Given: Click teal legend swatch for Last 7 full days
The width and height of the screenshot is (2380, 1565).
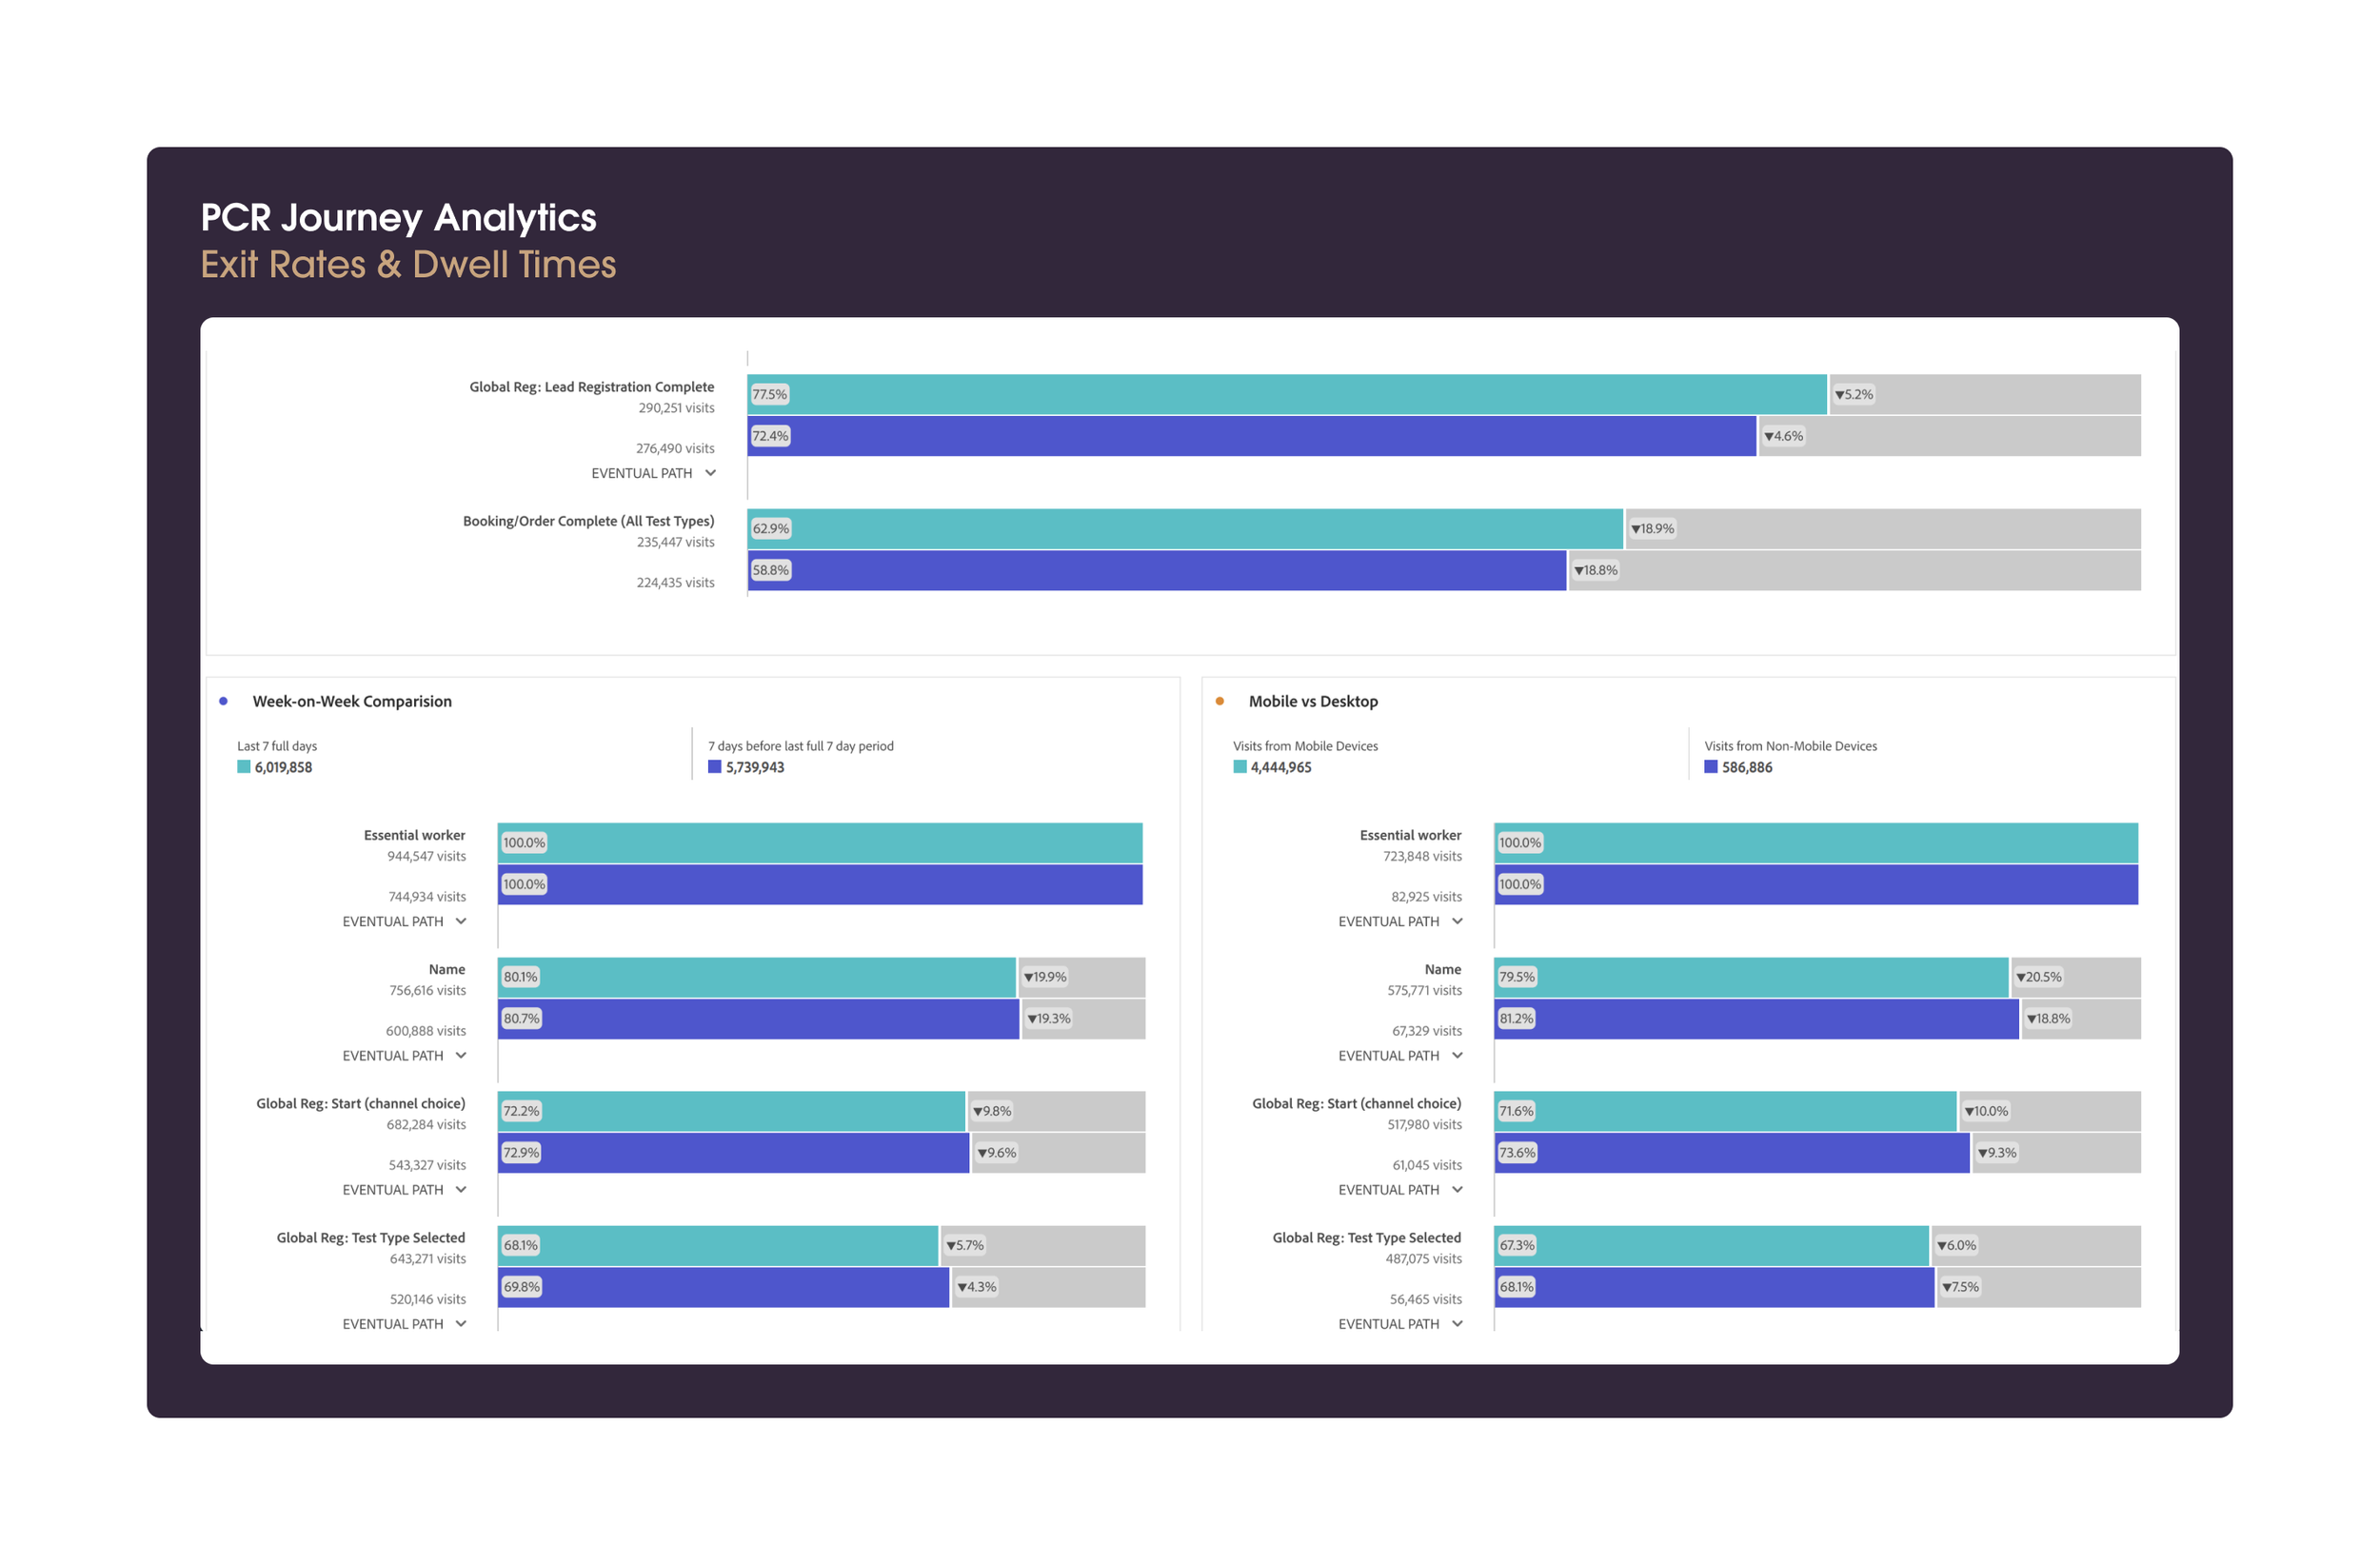Looking at the screenshot, I should pyautogui.click(x=243, y=767).
